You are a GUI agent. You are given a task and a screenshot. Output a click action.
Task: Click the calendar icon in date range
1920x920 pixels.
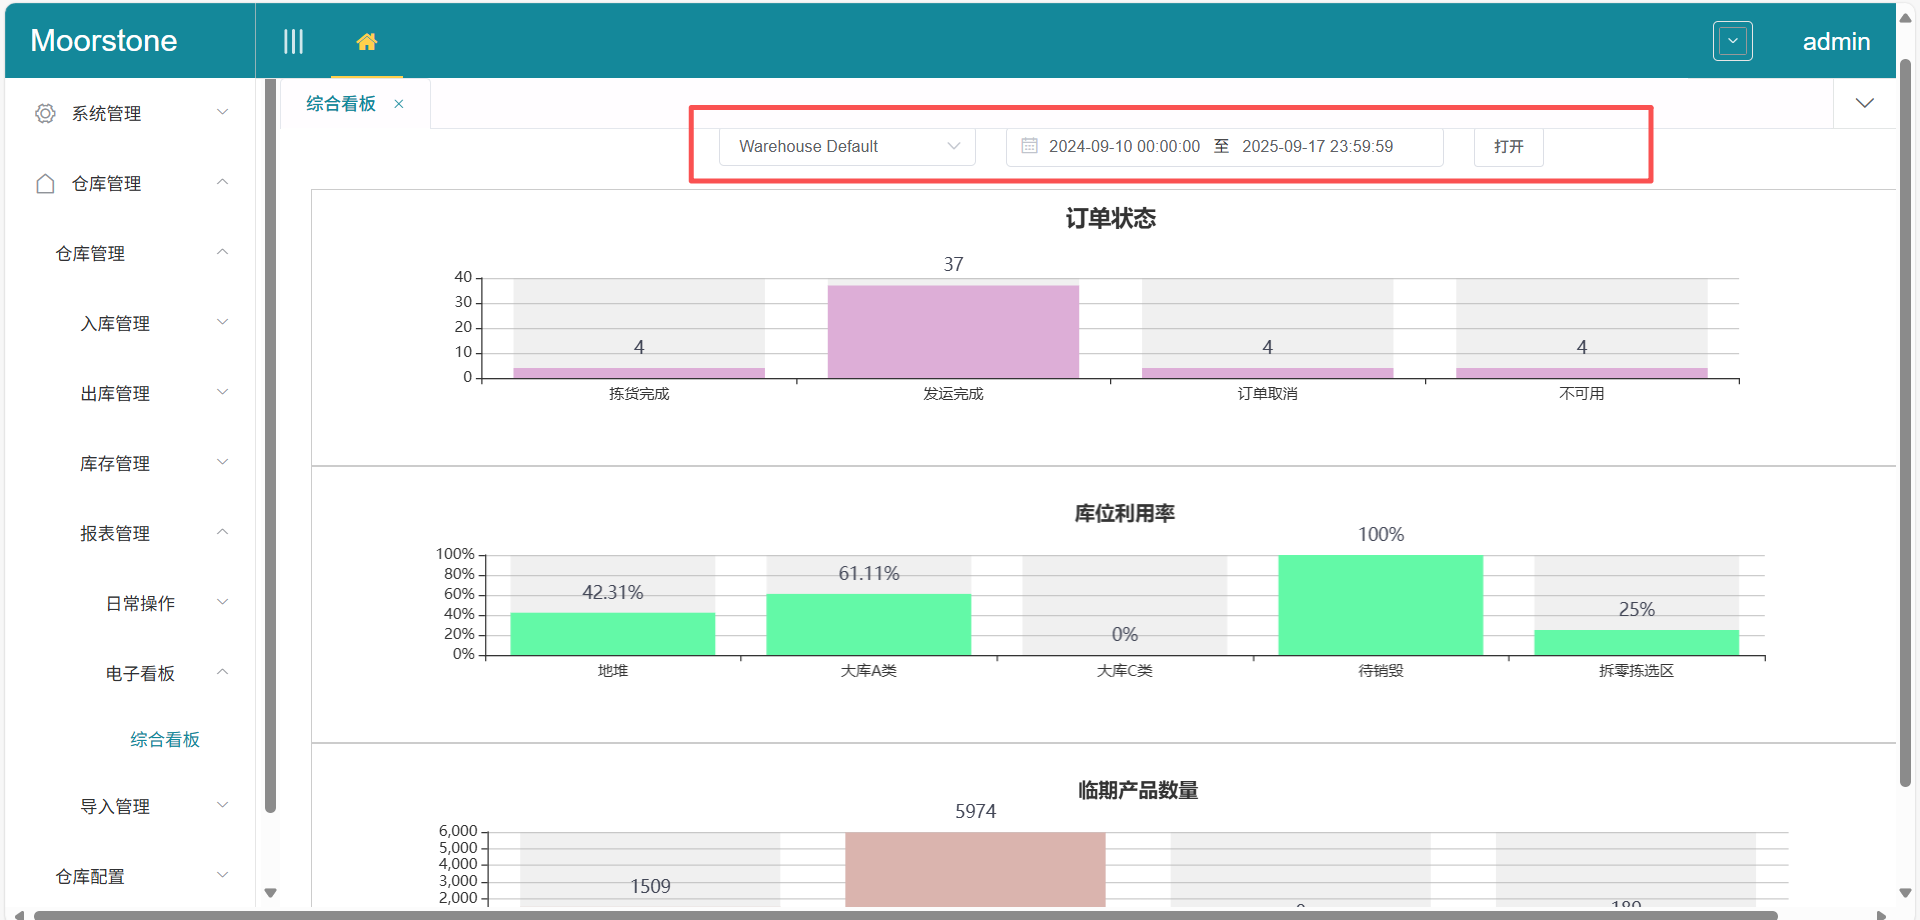coord(1029,146)
